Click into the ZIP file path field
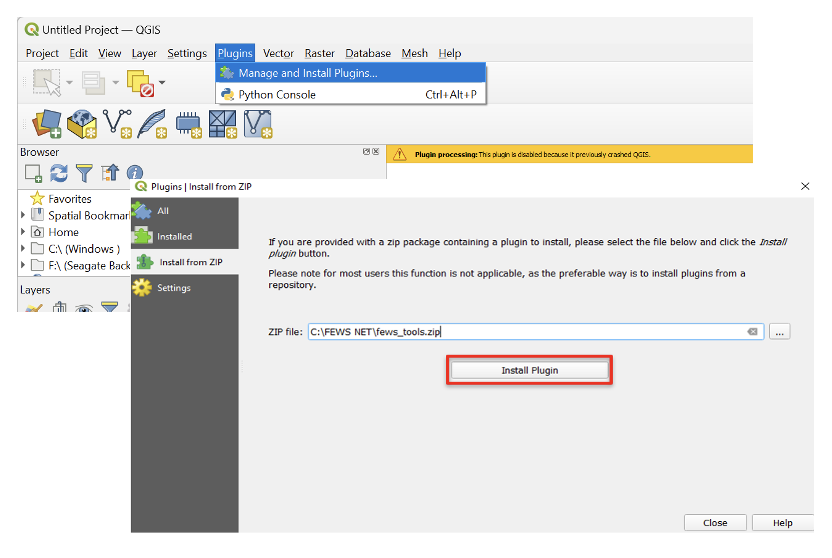The image size is (832, 558). coord(520,332)
